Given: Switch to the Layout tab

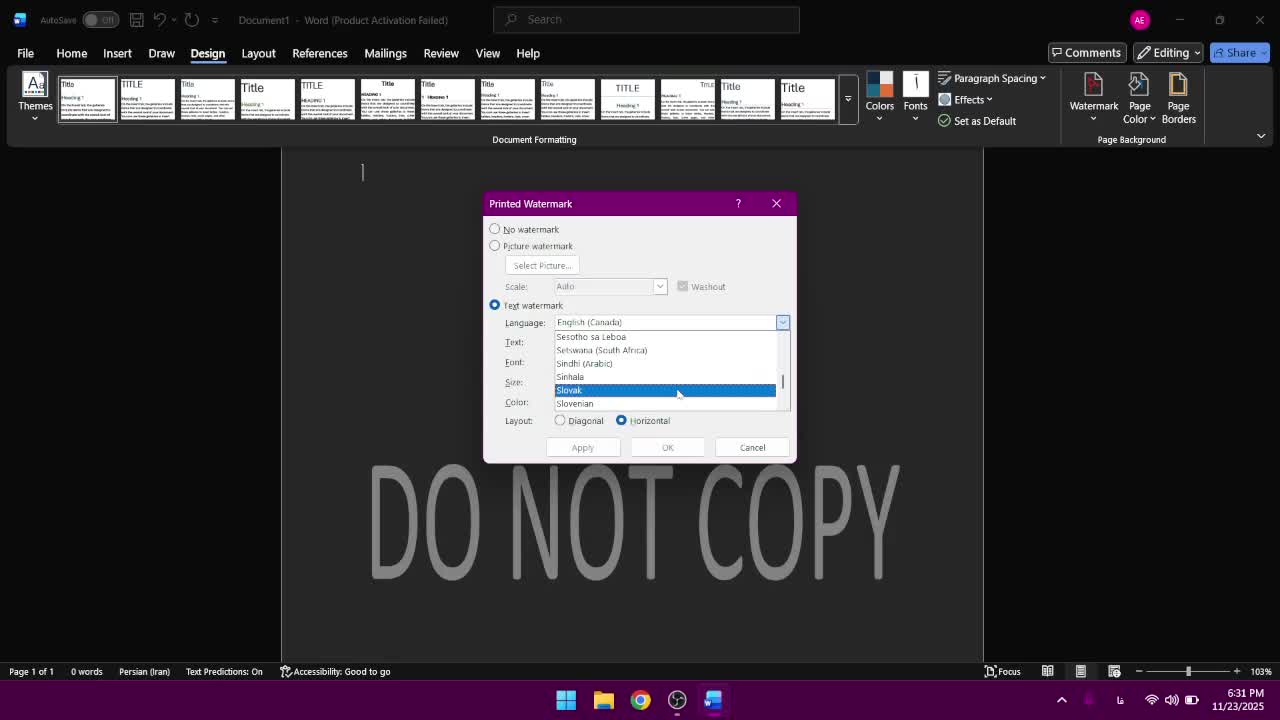Looking at the screenshot, I should pyautogui.click(x=258, y=53).
